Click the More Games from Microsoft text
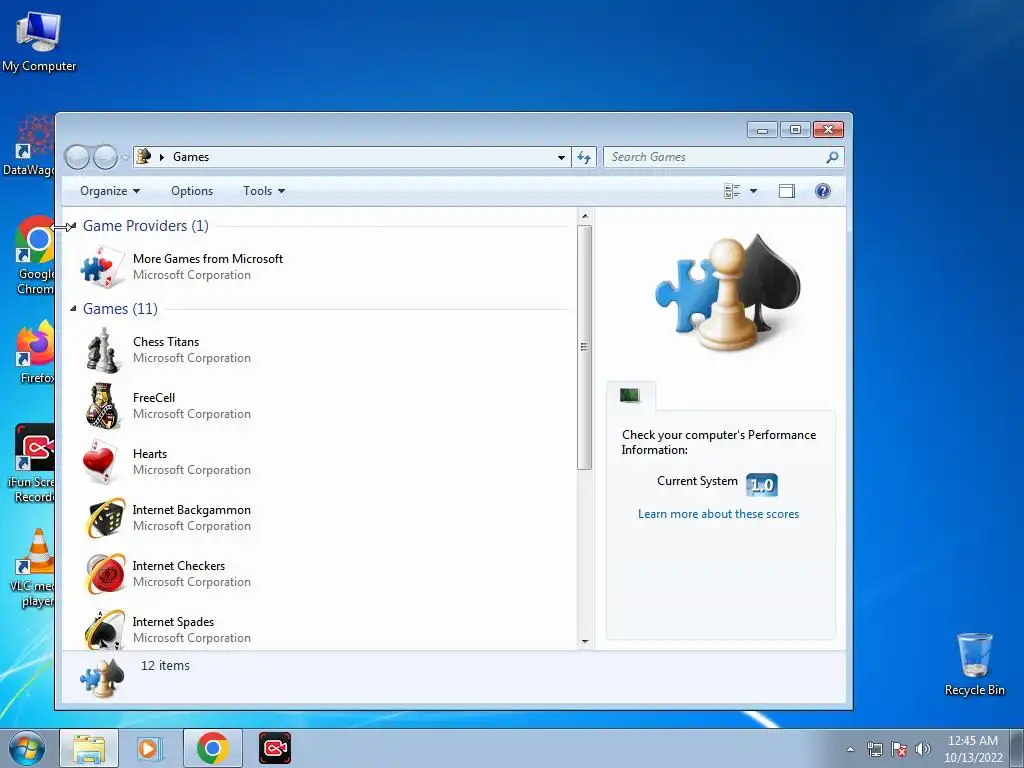The width and height of the screenshot is (1024, 768). [x=208, y=259]
